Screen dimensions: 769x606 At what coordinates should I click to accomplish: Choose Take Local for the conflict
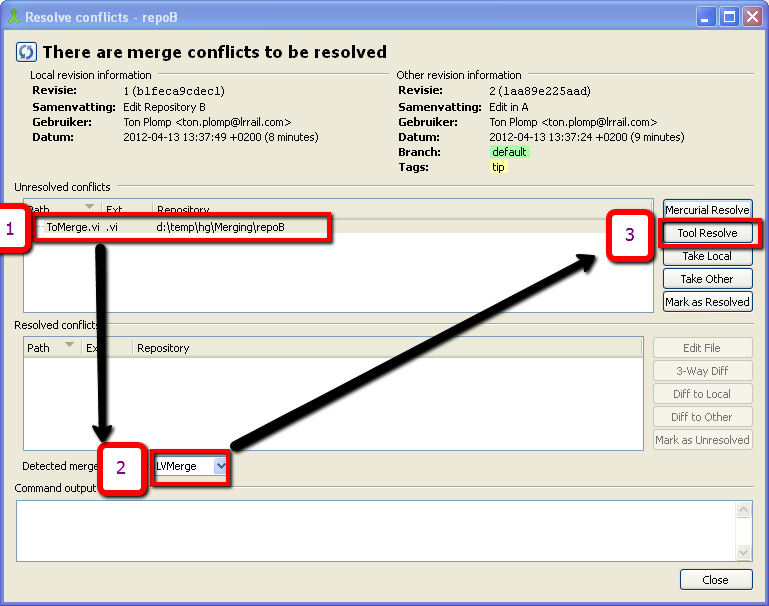click(707, 256)
